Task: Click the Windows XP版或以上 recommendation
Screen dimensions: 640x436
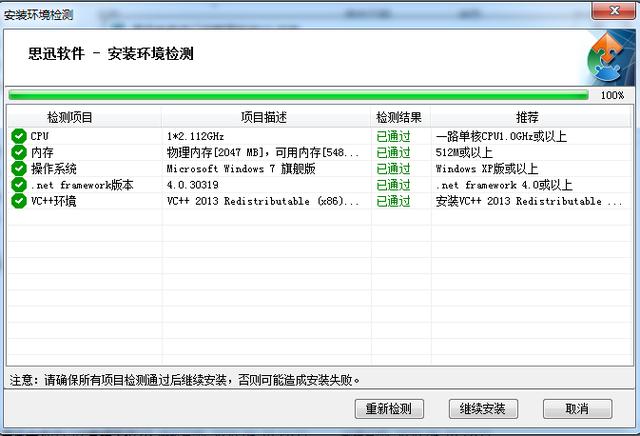Action: (x=487, y=169)
